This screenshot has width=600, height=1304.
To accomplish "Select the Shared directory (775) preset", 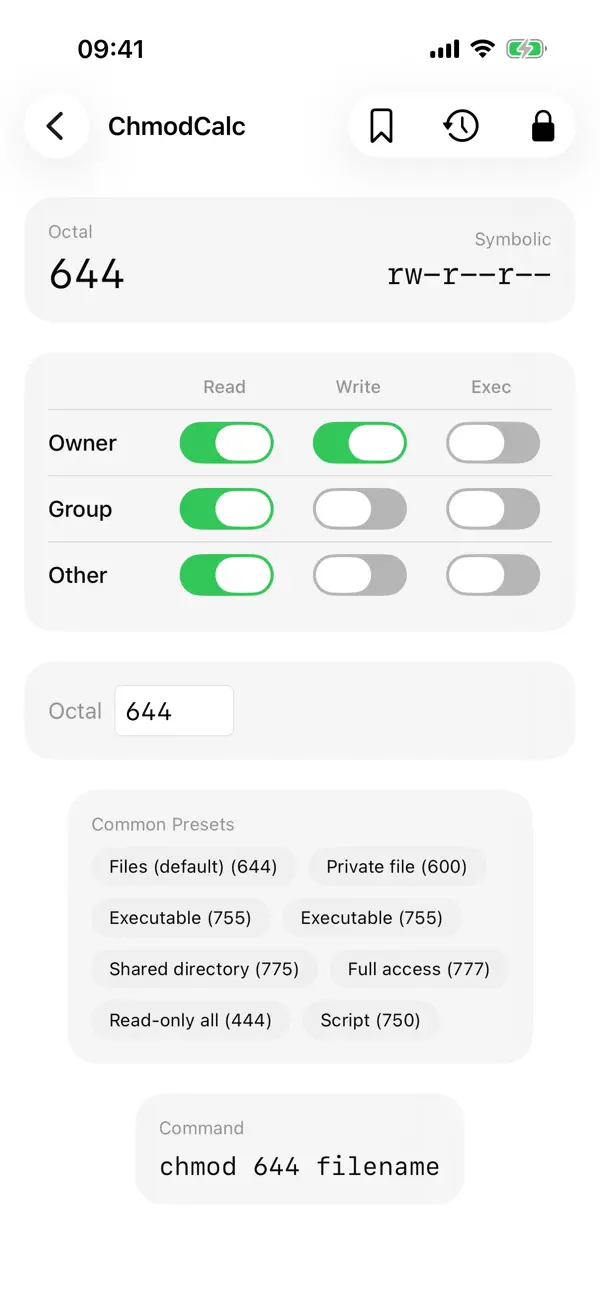I will (204, 969).
